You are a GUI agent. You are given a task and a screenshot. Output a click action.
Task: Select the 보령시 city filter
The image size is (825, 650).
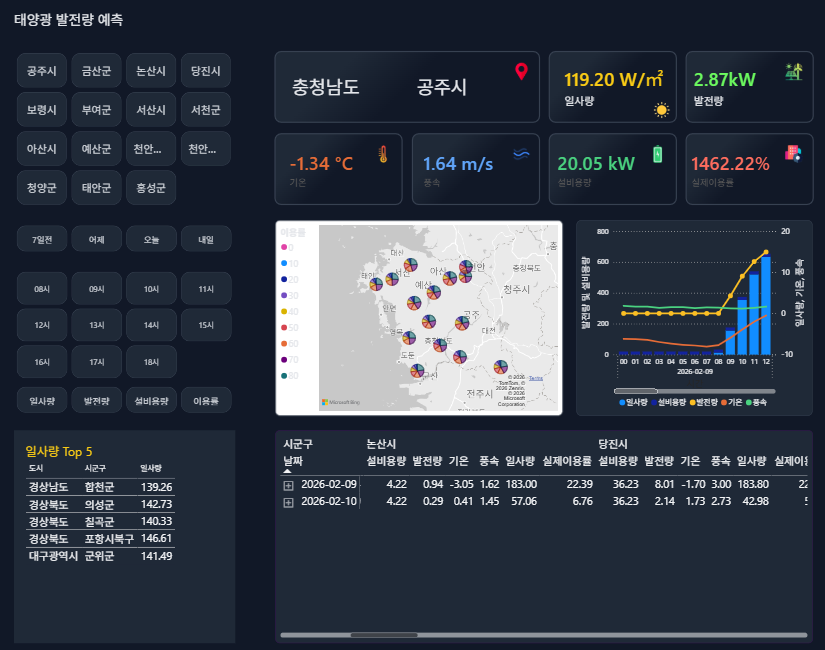pos(42,109)
